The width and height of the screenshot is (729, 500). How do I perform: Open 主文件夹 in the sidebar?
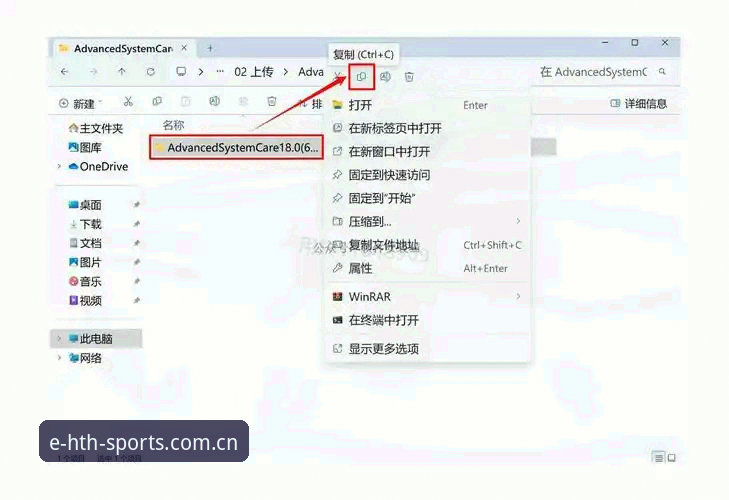pos(96,128)
